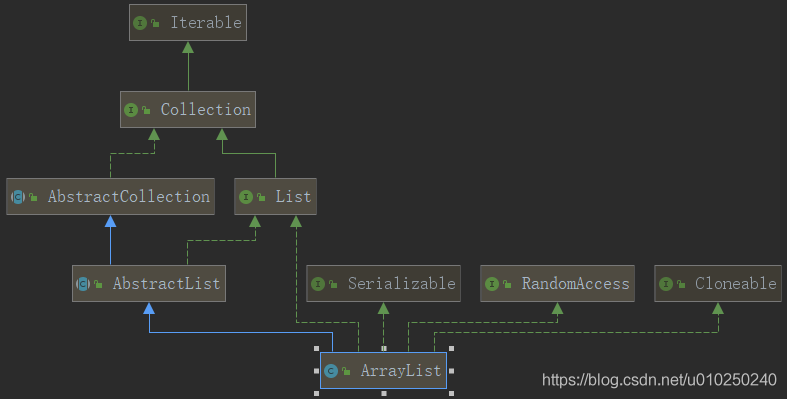Click the green lock icon on ArrayList
The image size is (787, 399).
pyautogui.click(x=346, y=371)
